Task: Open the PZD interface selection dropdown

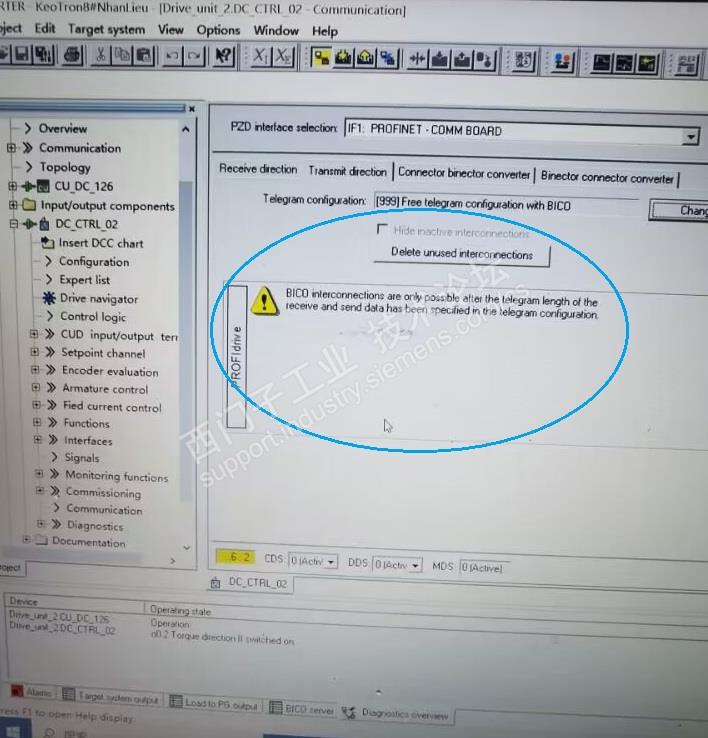Action: point(691,137)
